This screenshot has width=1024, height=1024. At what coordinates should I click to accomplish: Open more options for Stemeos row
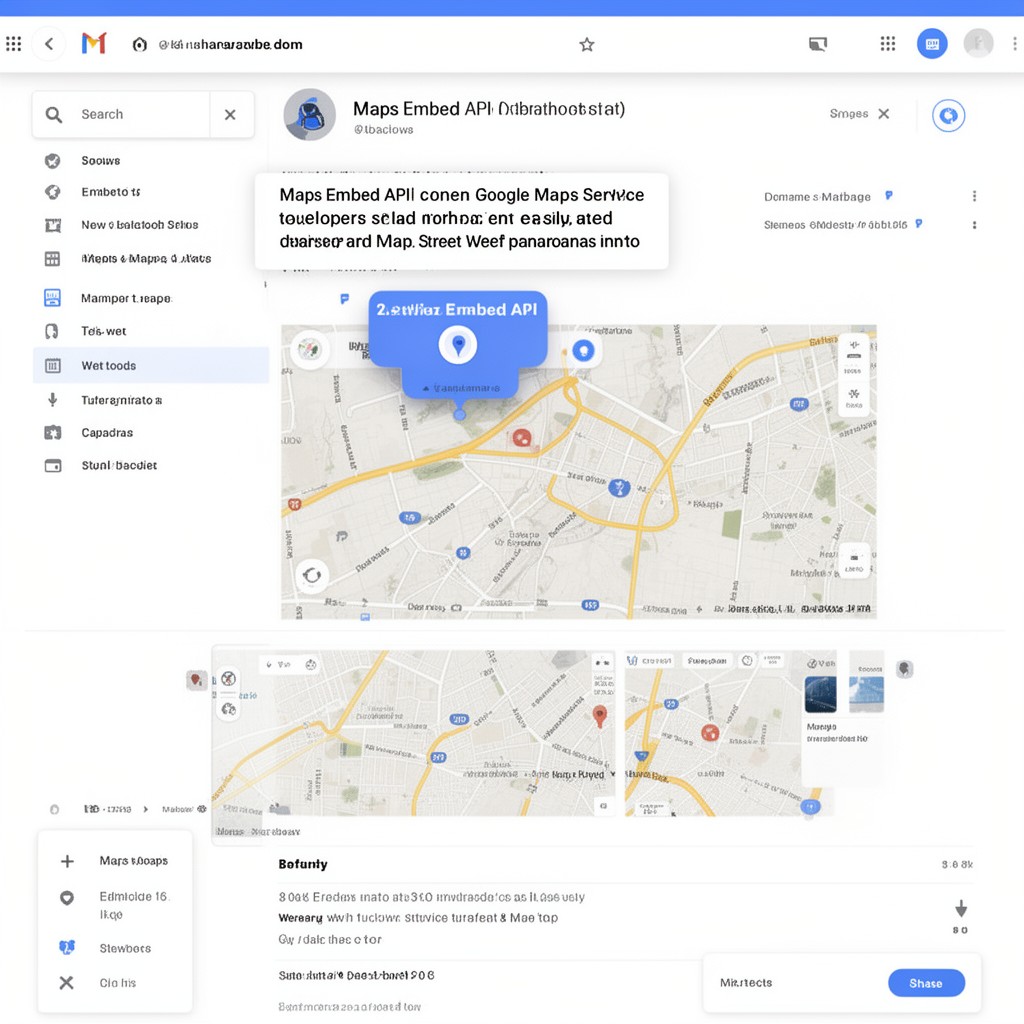click(x=974, y=225)
